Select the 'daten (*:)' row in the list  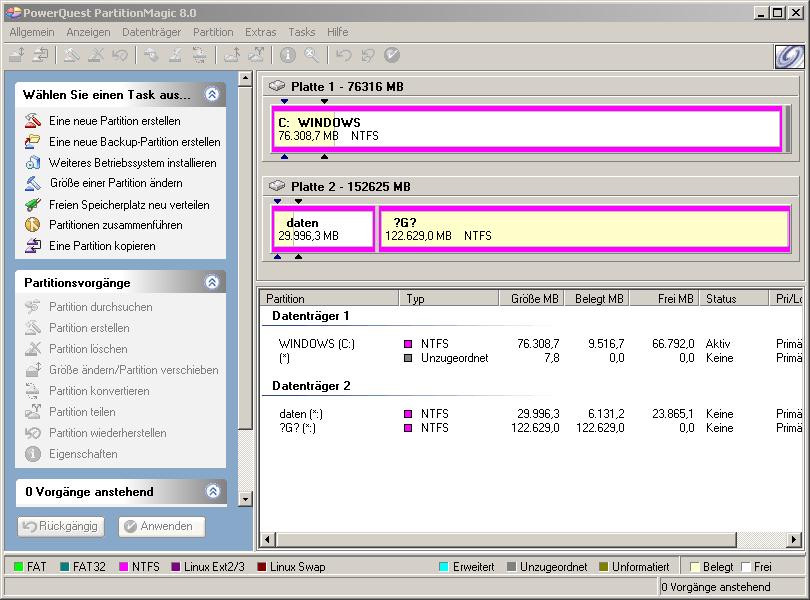[532, 414]
